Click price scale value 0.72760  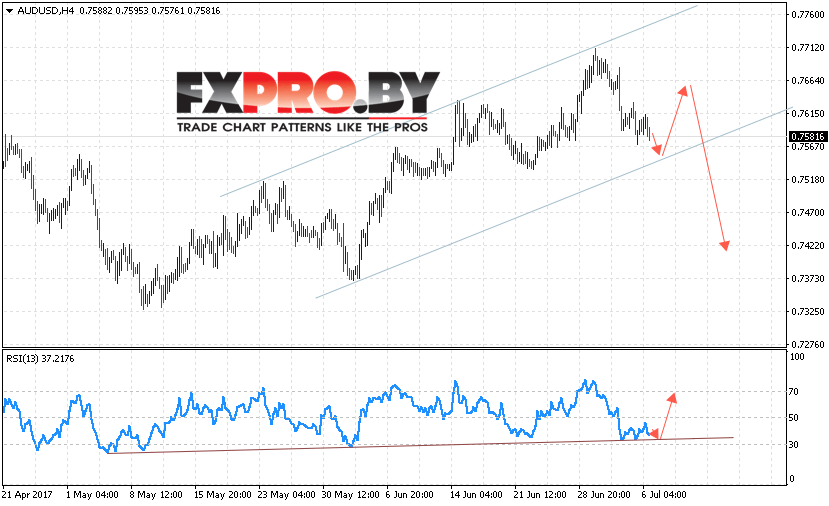click(808, 345)
